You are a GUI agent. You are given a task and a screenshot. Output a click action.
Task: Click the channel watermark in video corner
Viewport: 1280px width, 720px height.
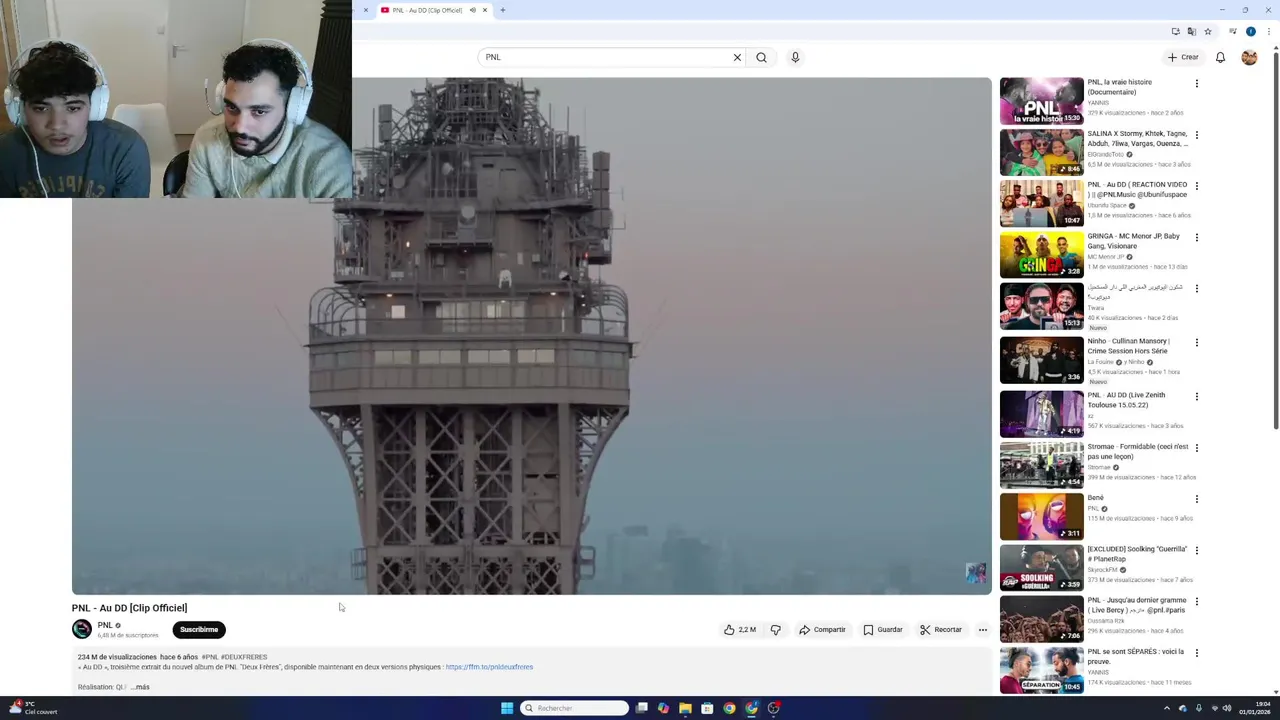pyautogui.click(x=975, y=573)
